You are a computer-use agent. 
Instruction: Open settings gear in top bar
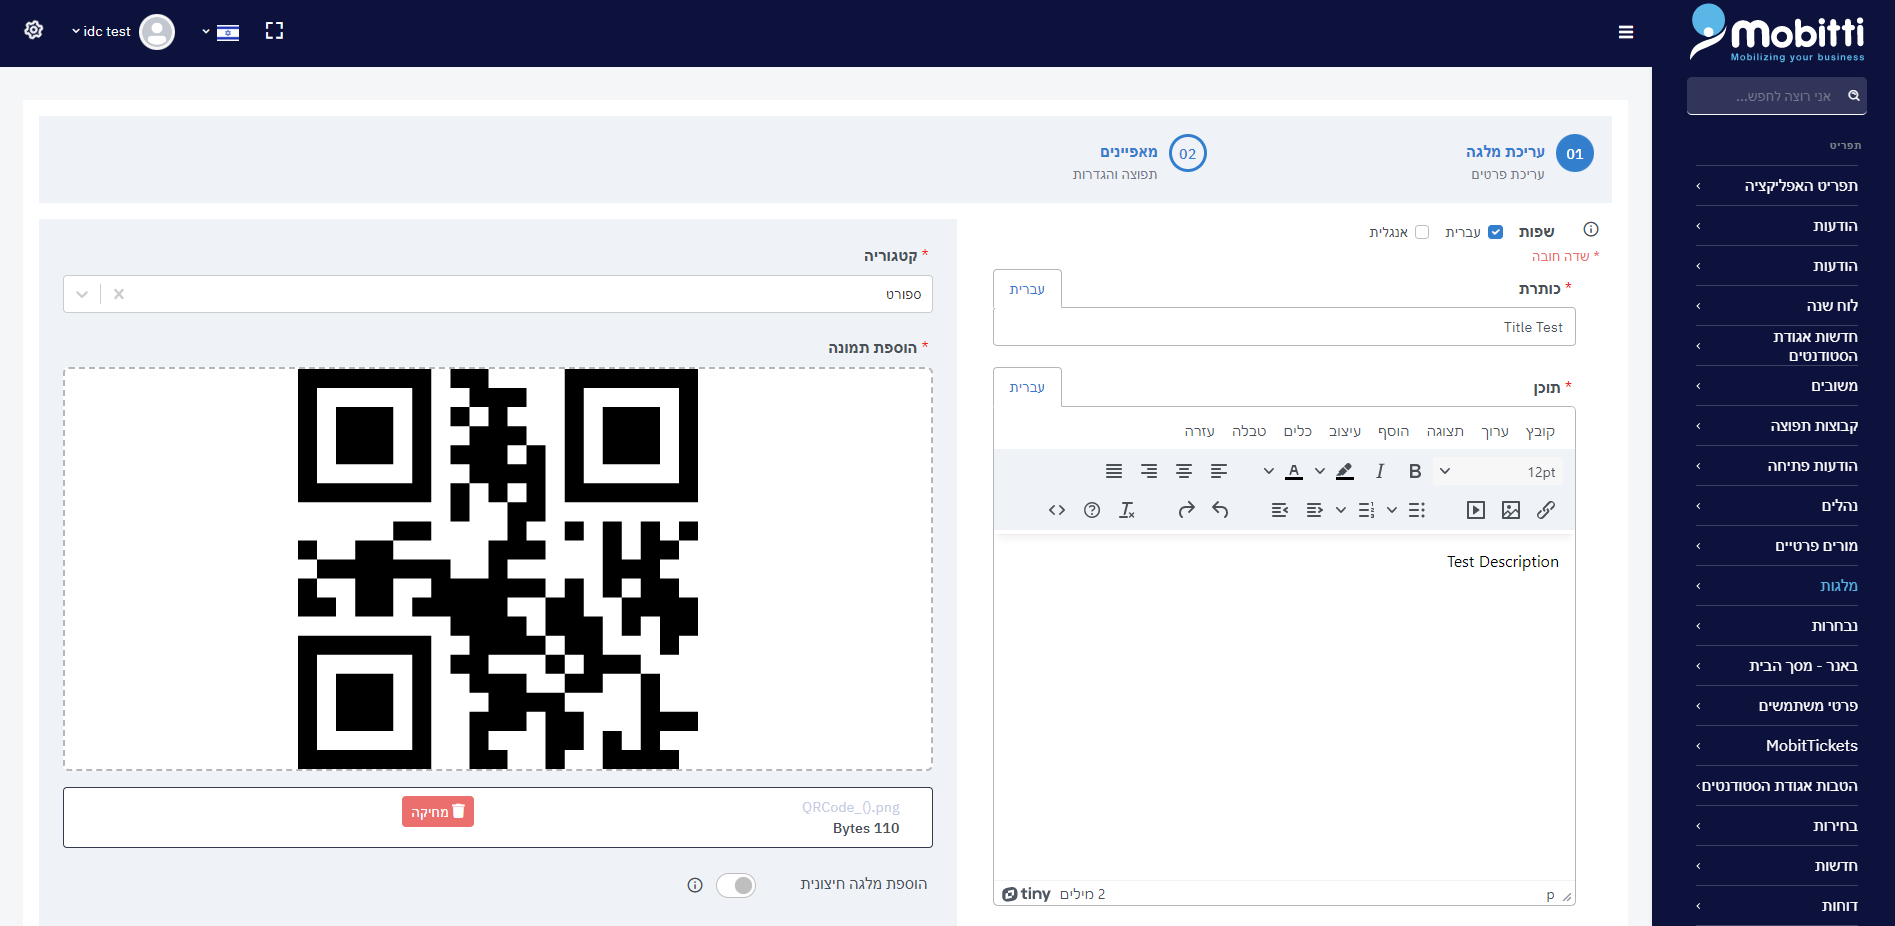pyautogui.click(x=34, y=30)
